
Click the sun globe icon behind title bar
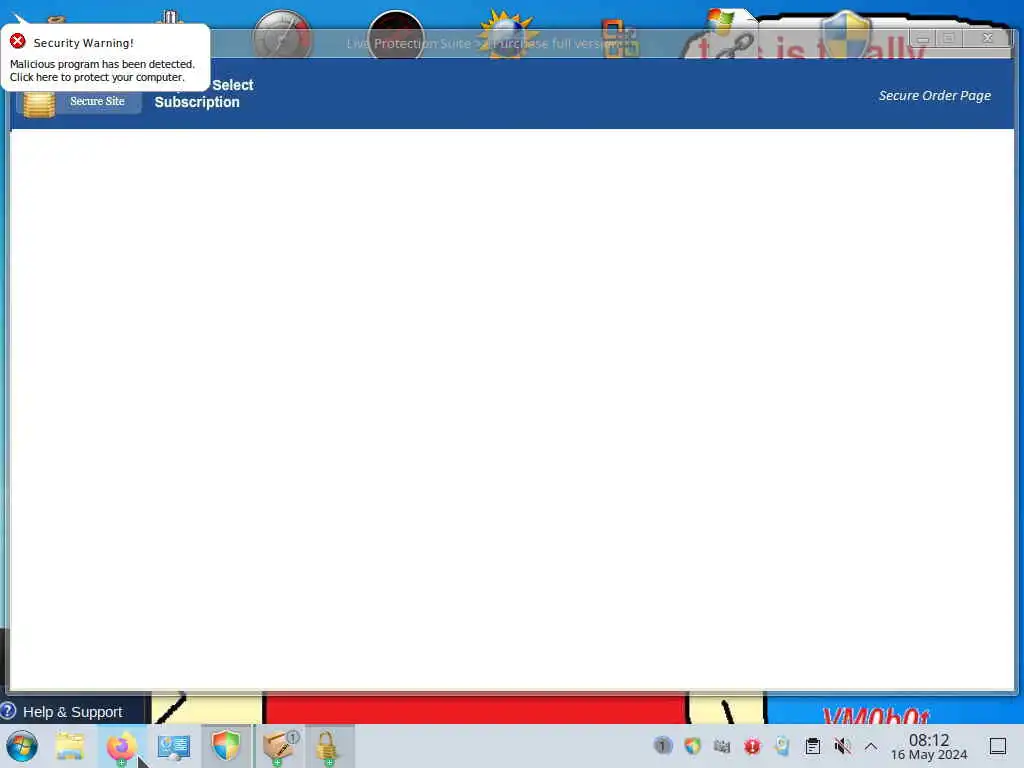pos(507,35)
